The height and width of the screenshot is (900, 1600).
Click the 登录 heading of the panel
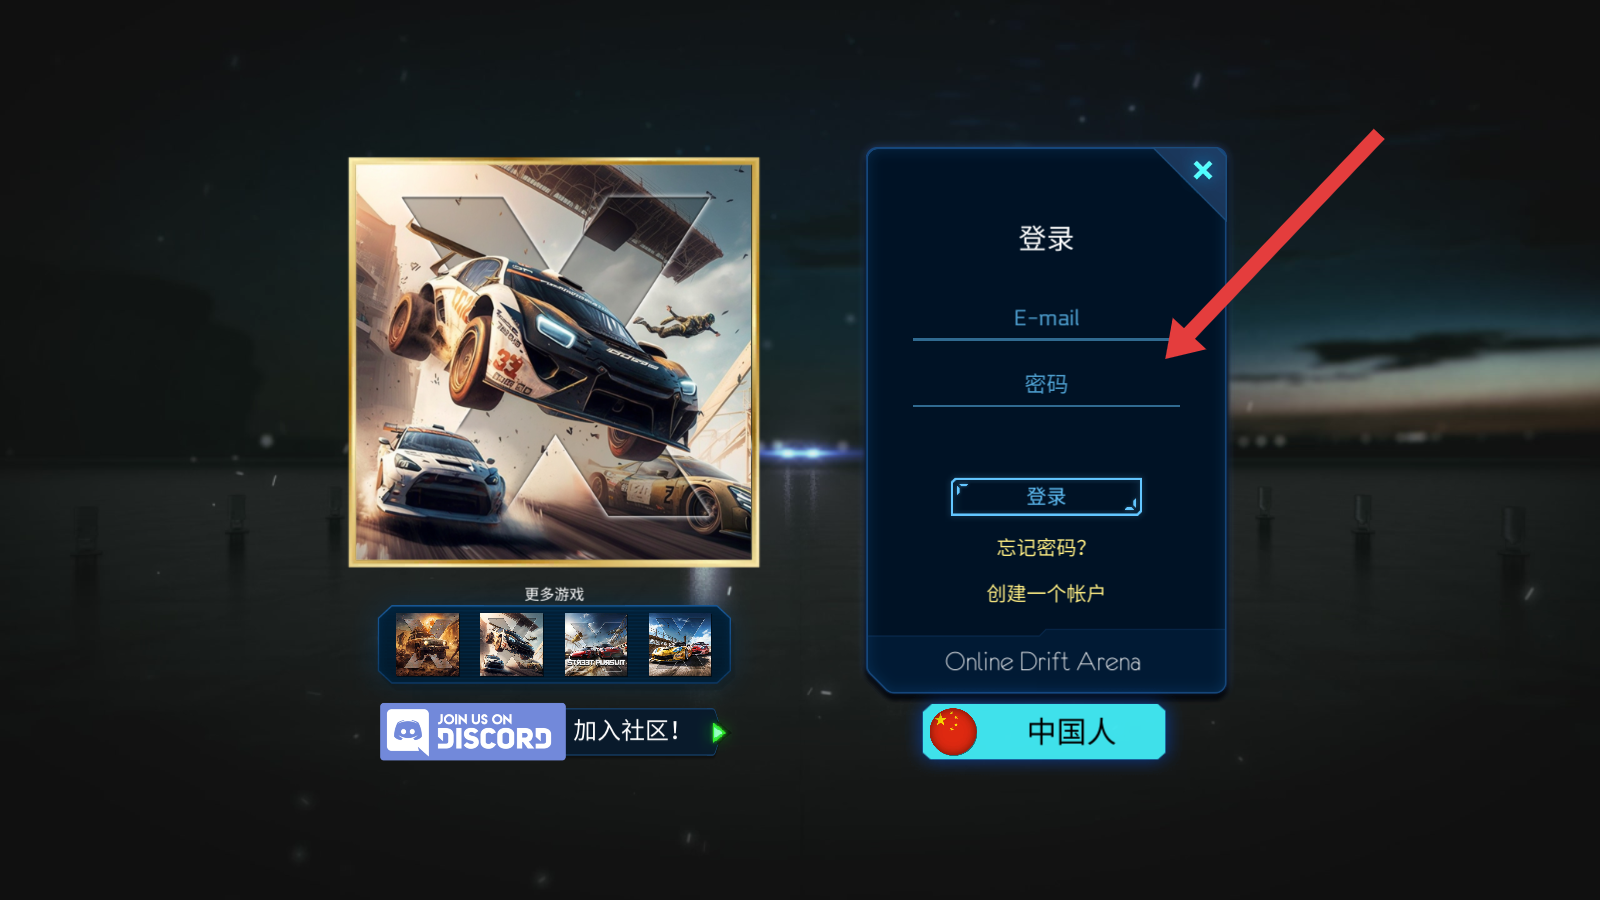[x=1046, y=239]
